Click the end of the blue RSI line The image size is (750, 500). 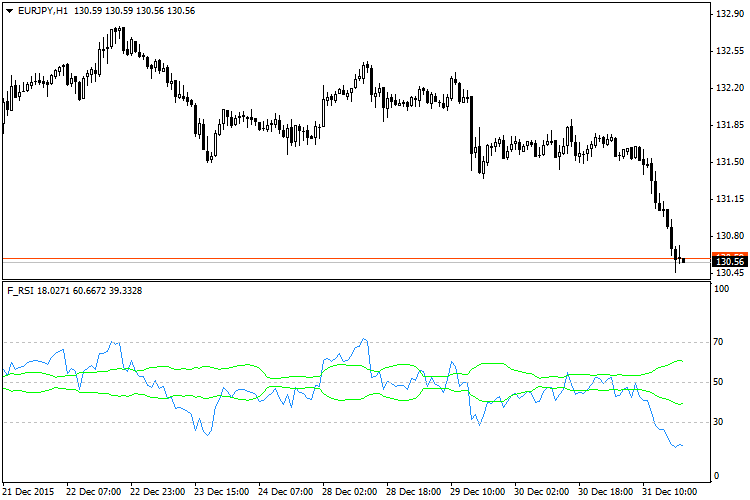682,446
